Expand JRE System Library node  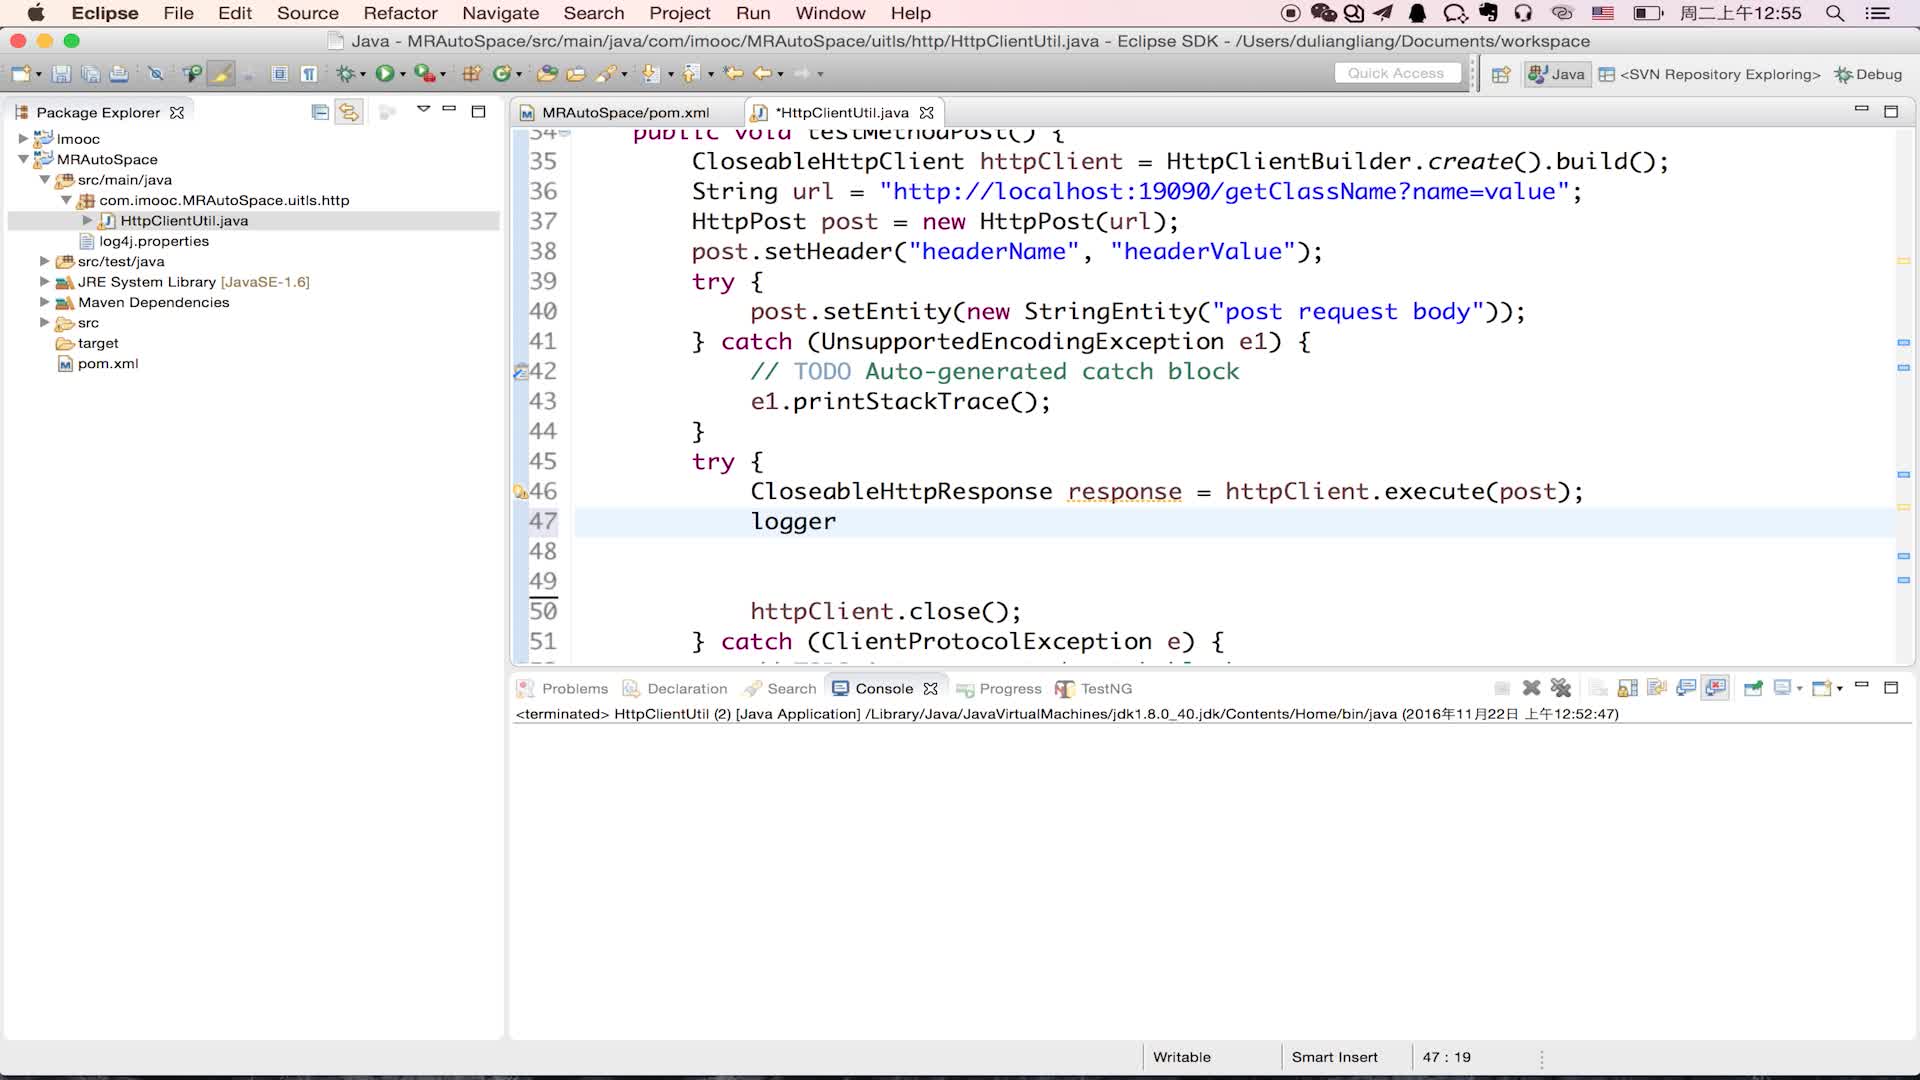tap(45, 282)
